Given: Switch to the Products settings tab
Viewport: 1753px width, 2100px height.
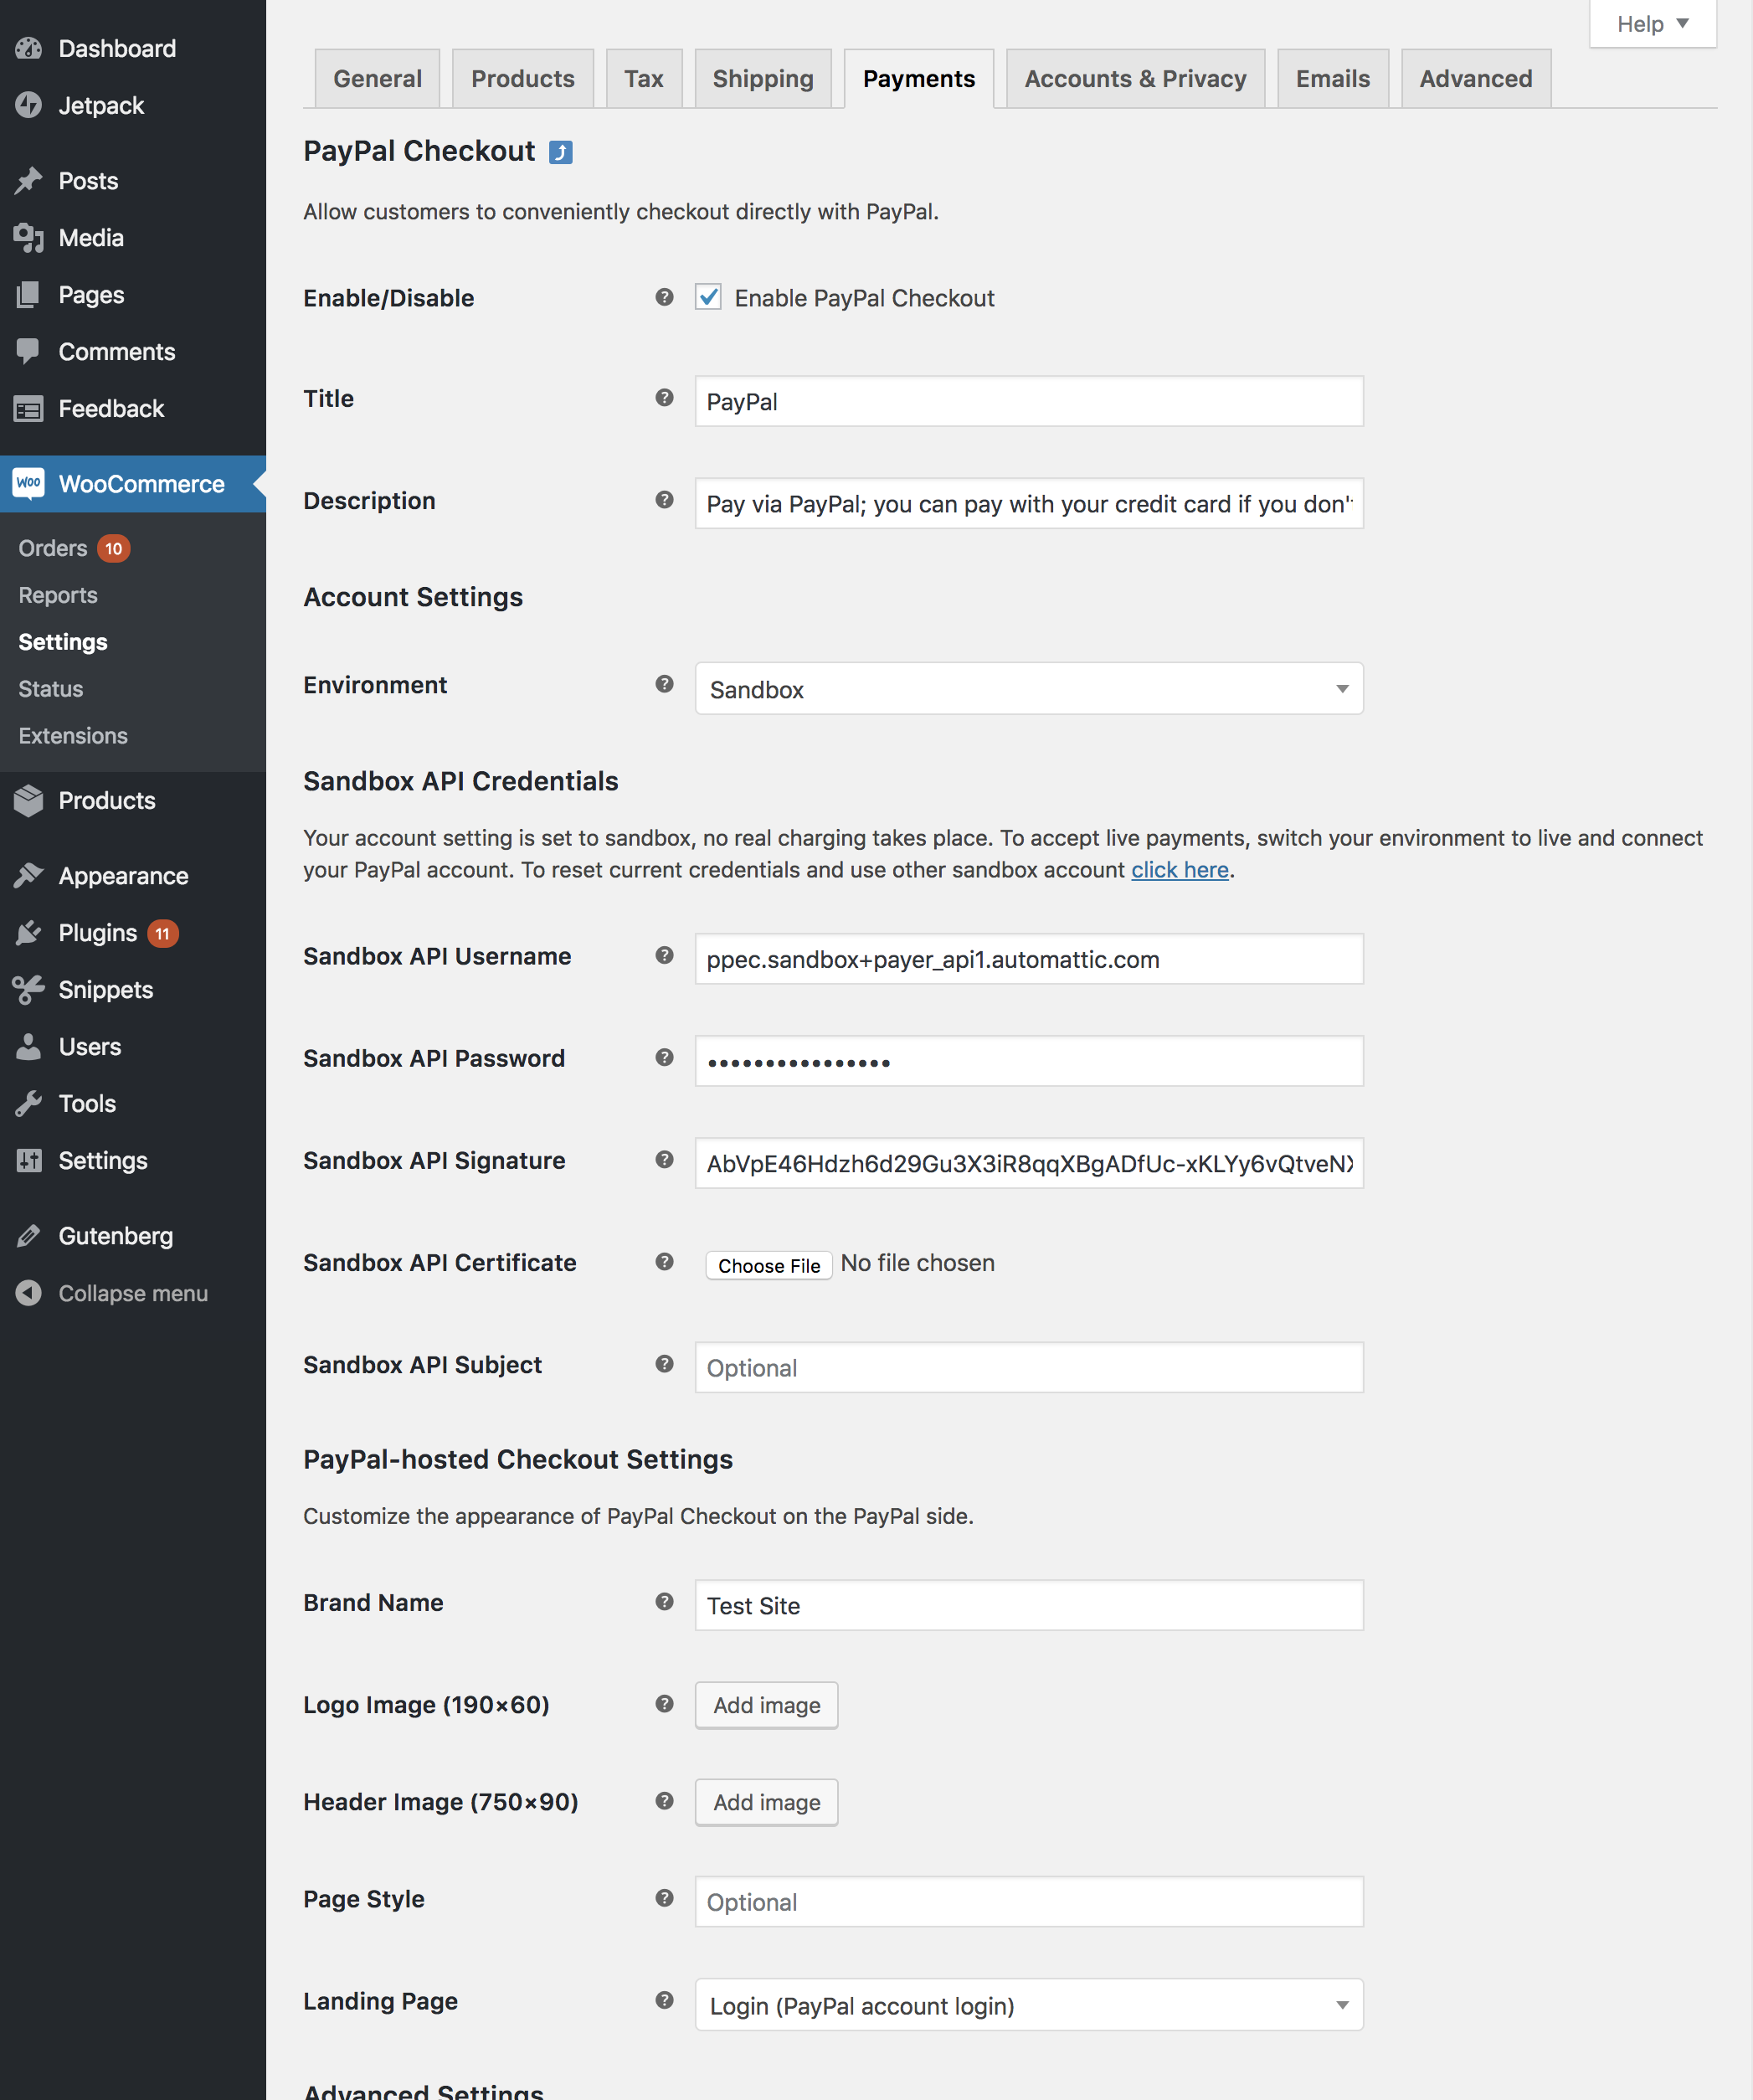Looking at the screenshot, I should point(523,78).
